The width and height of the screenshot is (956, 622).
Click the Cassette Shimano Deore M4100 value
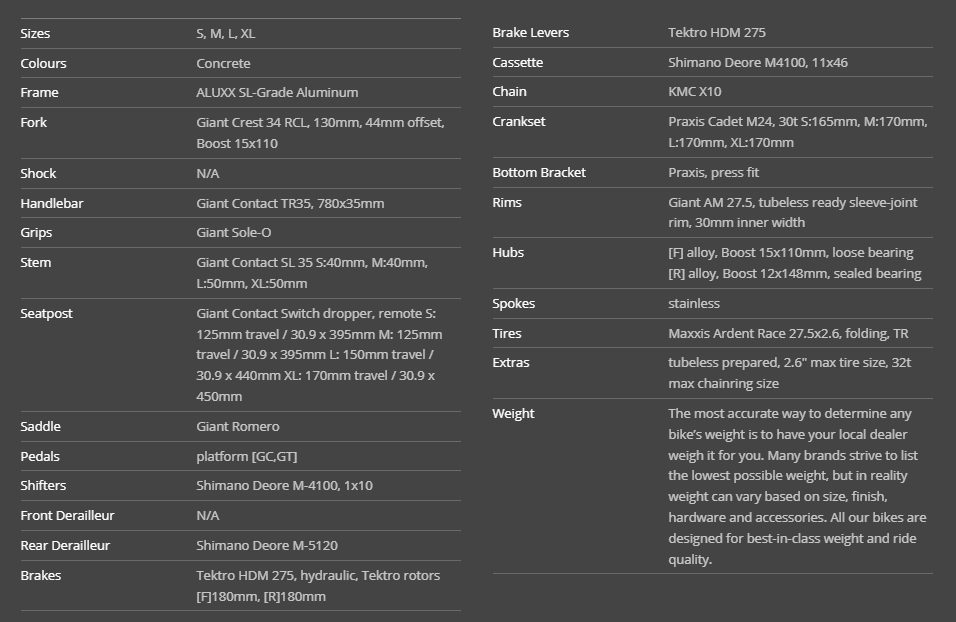[x=758, y=62]
